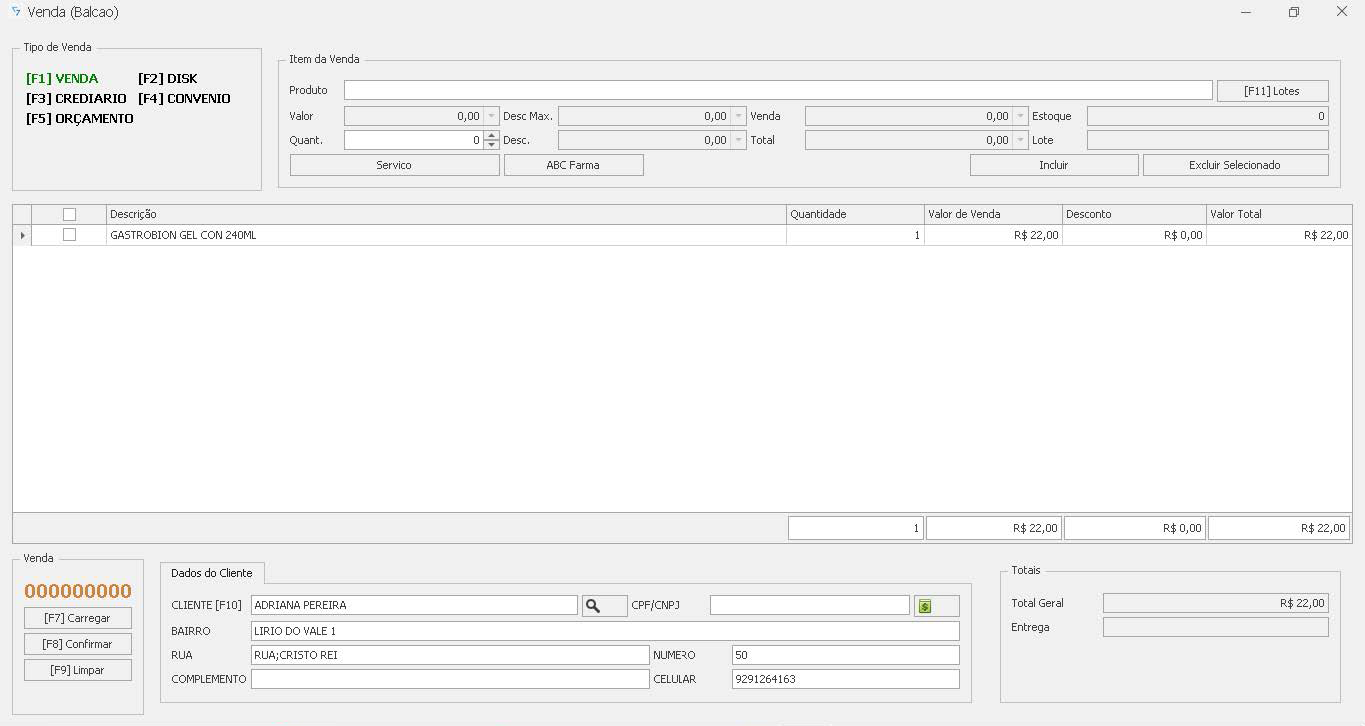Open the Valor field dropdown arrow

[491, 116]
